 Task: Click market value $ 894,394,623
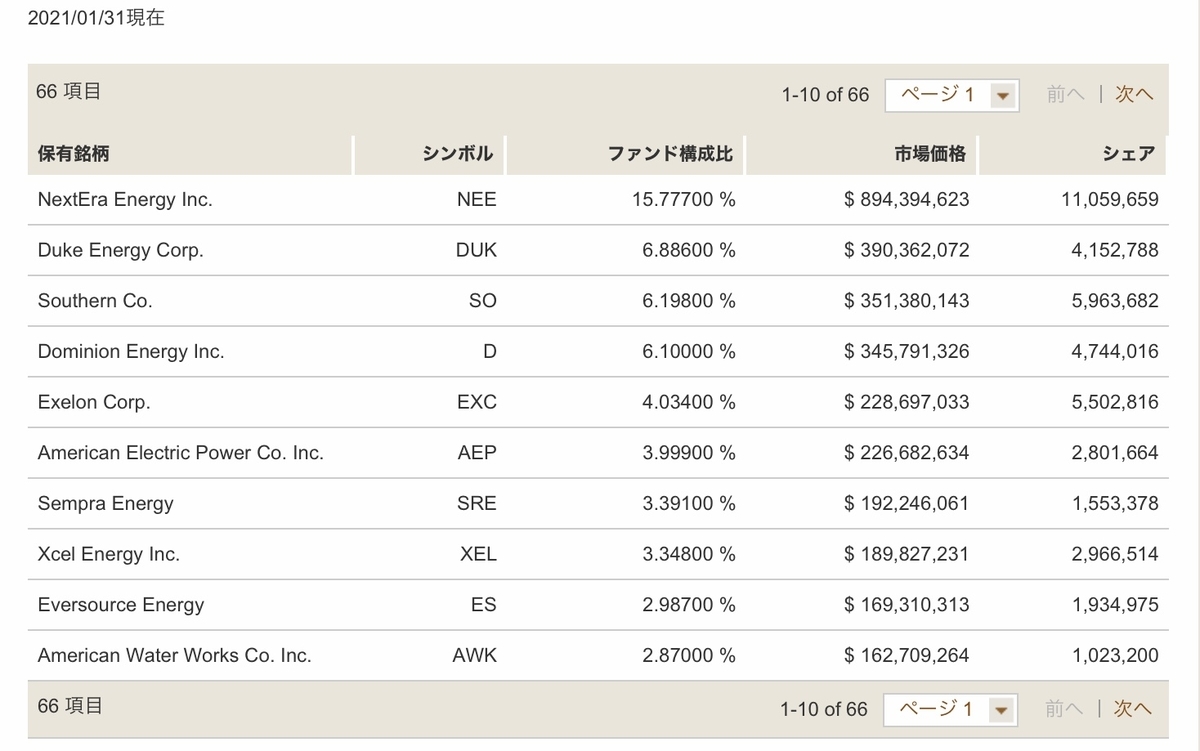tap(907, 199)
